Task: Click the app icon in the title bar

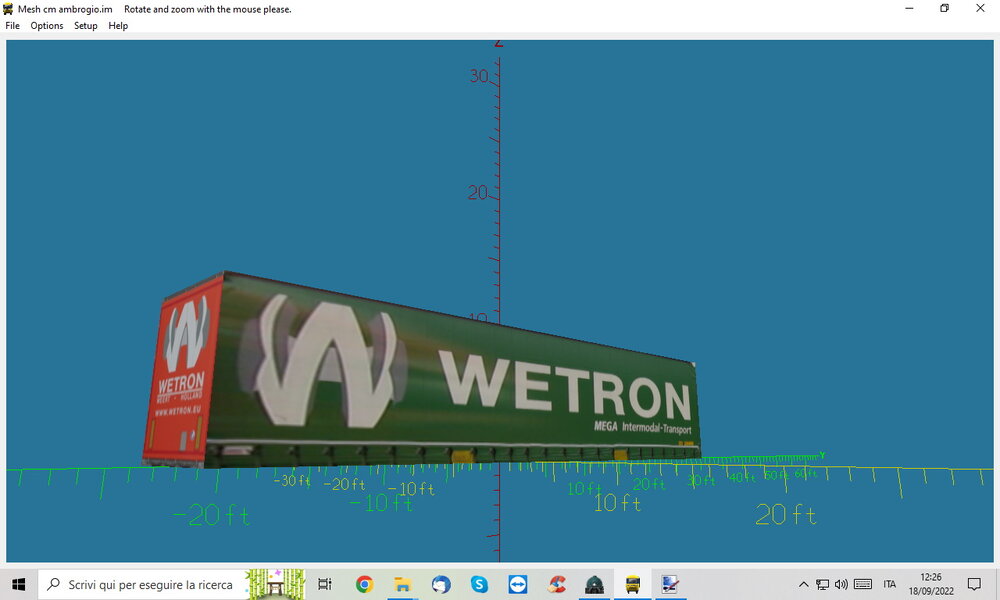Action: click(8, 9)
